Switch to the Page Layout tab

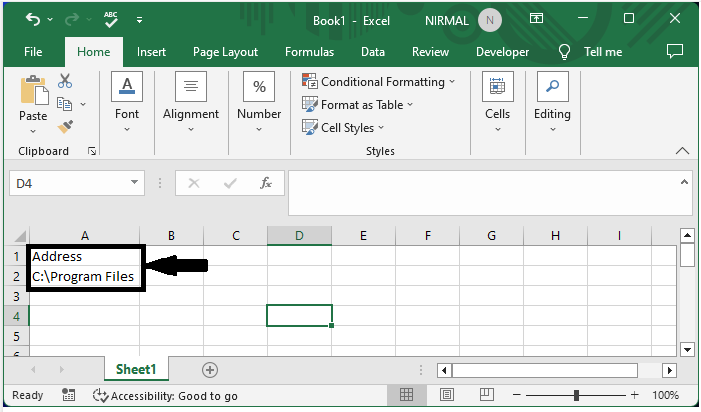pos(225,52)
